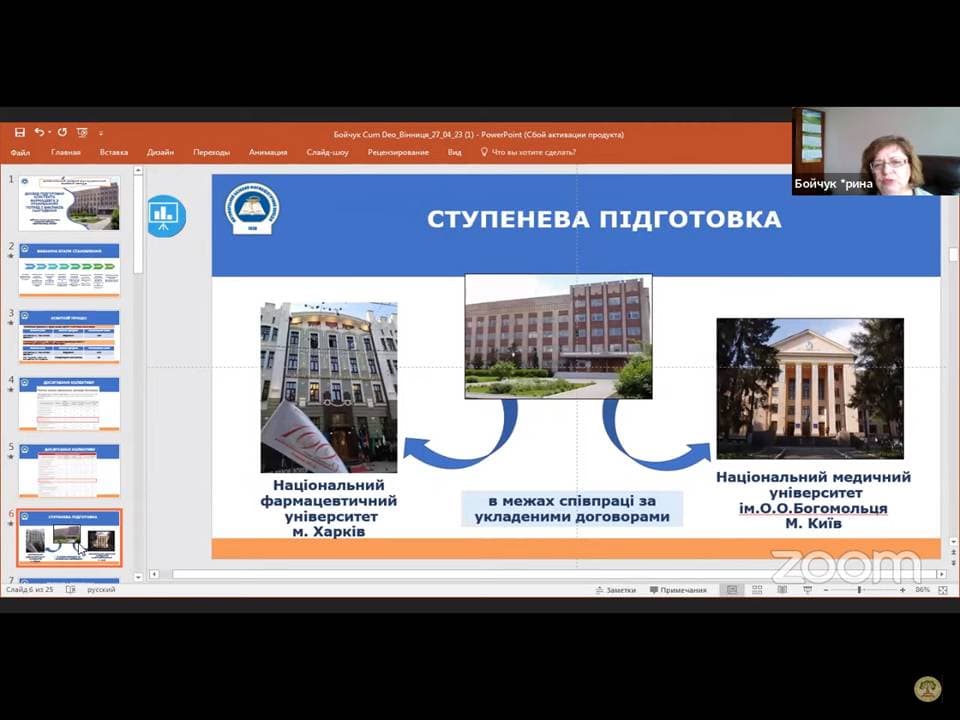Switch to Reading view icon
Screen dimensions: 960x720
[782, 590]
